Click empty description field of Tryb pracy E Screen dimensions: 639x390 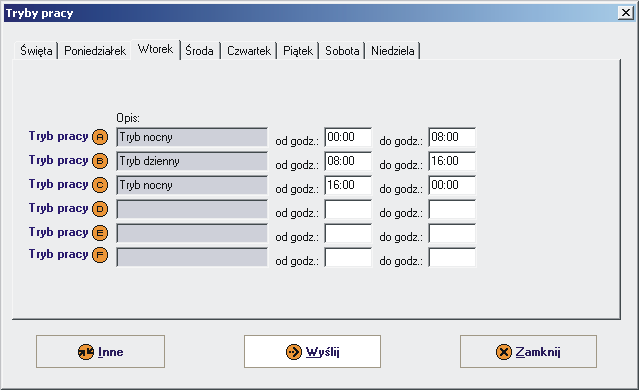click(x=192, y=234)
